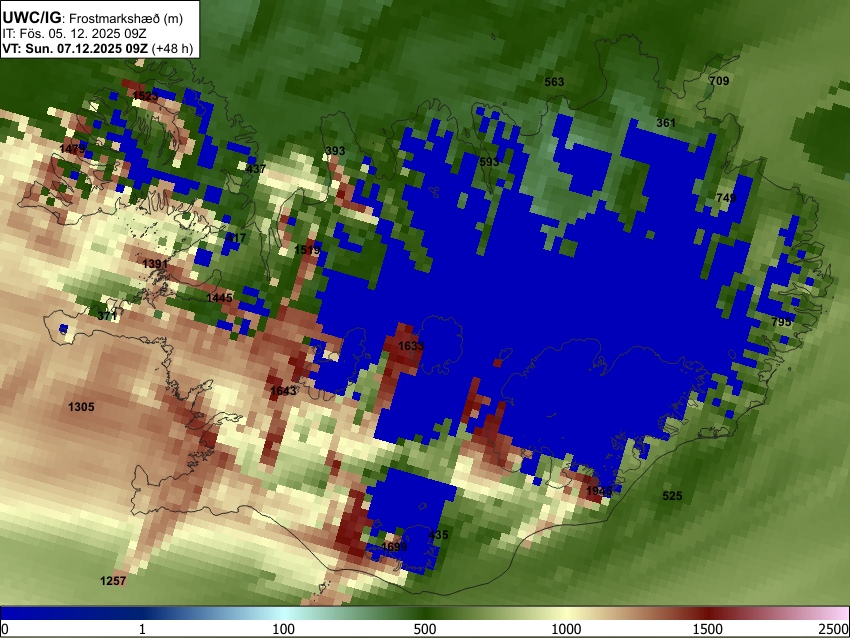The height and width of the screenshot is (638, 850).
Task: Click the 1257 value on the map
Action: coord(113,581)
